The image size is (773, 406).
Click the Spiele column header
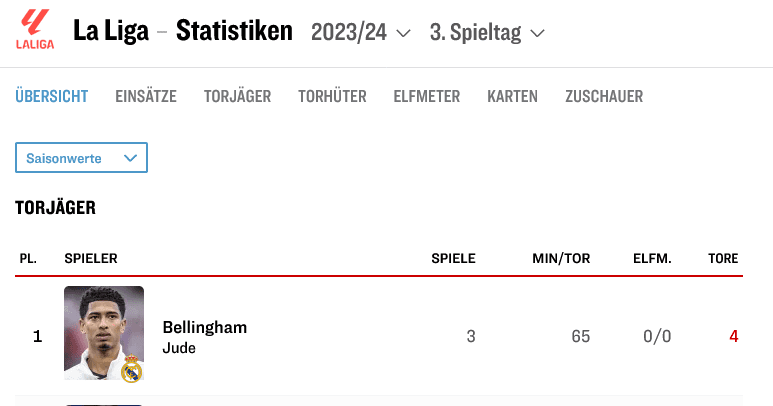click(x=453, y=258)
